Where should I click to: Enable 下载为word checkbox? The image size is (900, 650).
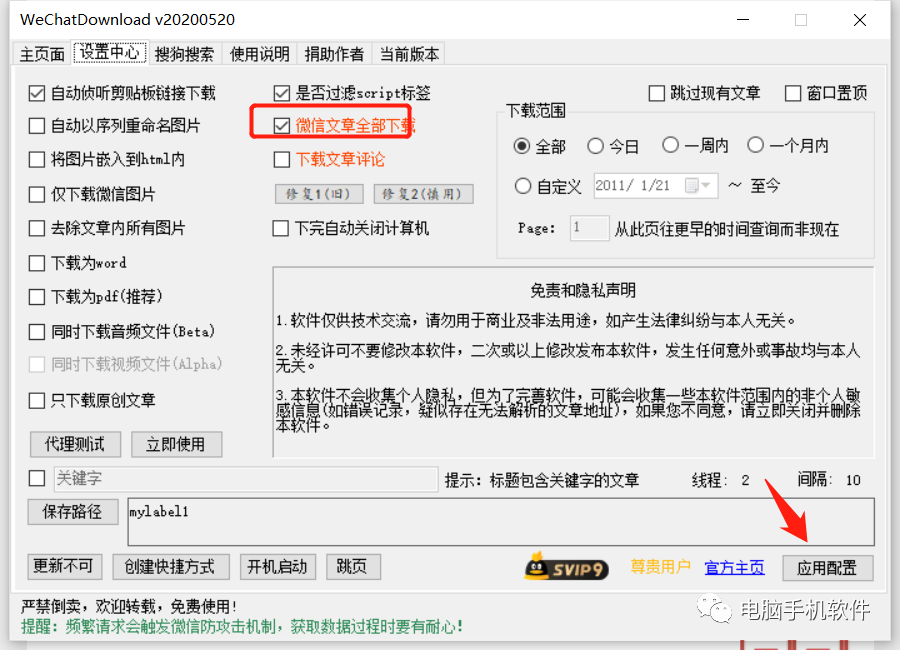point(37,263)
